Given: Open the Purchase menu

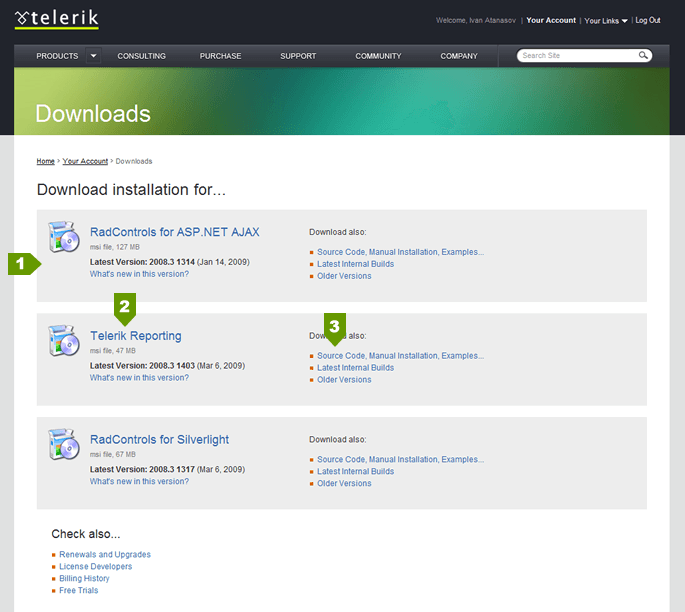Looking at the screenshot, I should (x=220, y=56).
